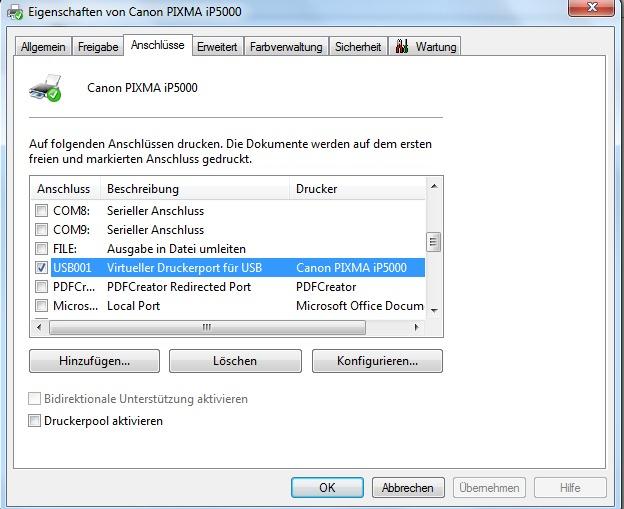The image size is (624, 509).
Task: Click the tools icon on the Wartung tab
Action: pyautogui.click(x=402, y=47)
